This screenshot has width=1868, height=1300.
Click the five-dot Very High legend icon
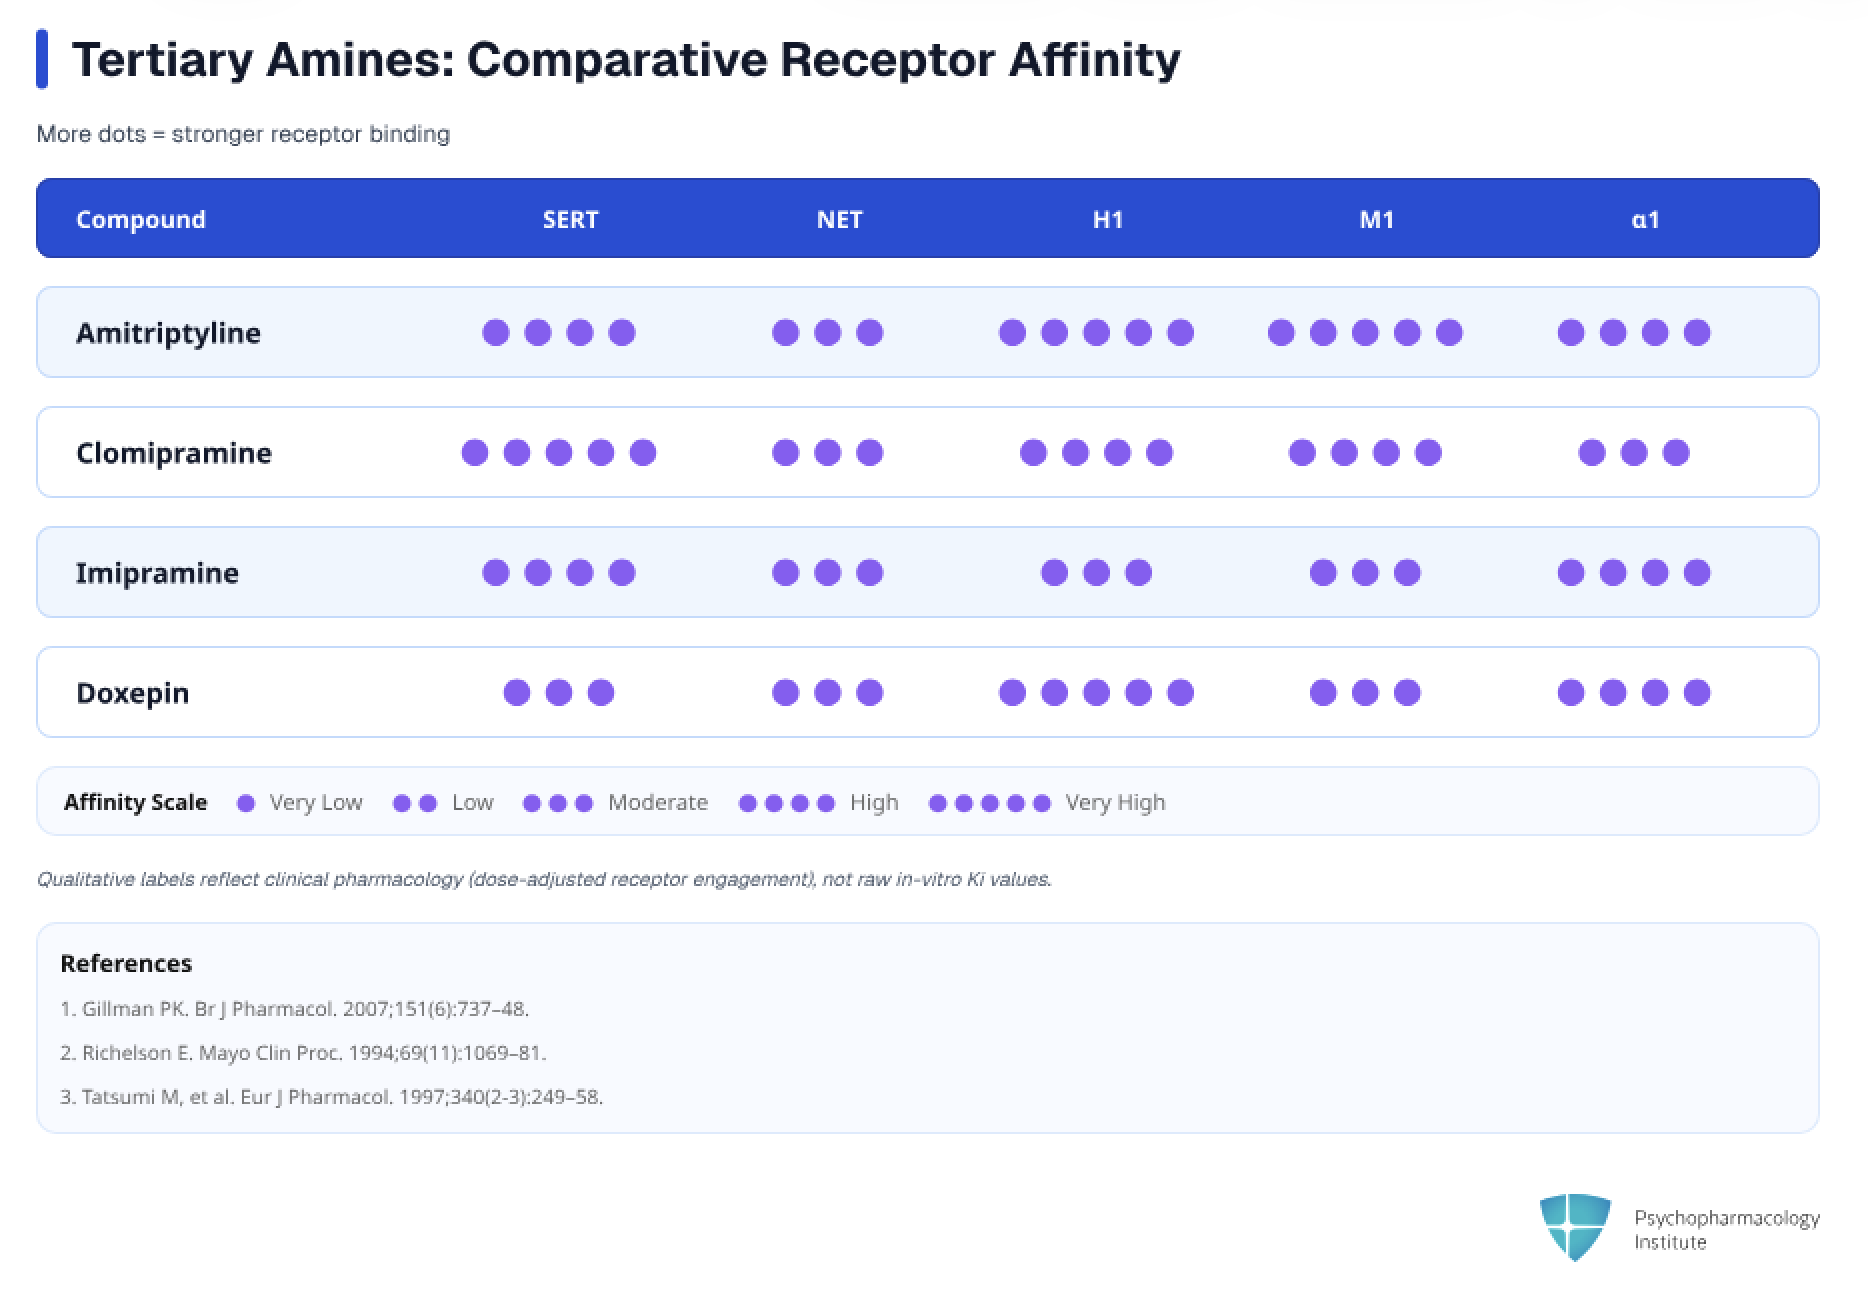989,803
